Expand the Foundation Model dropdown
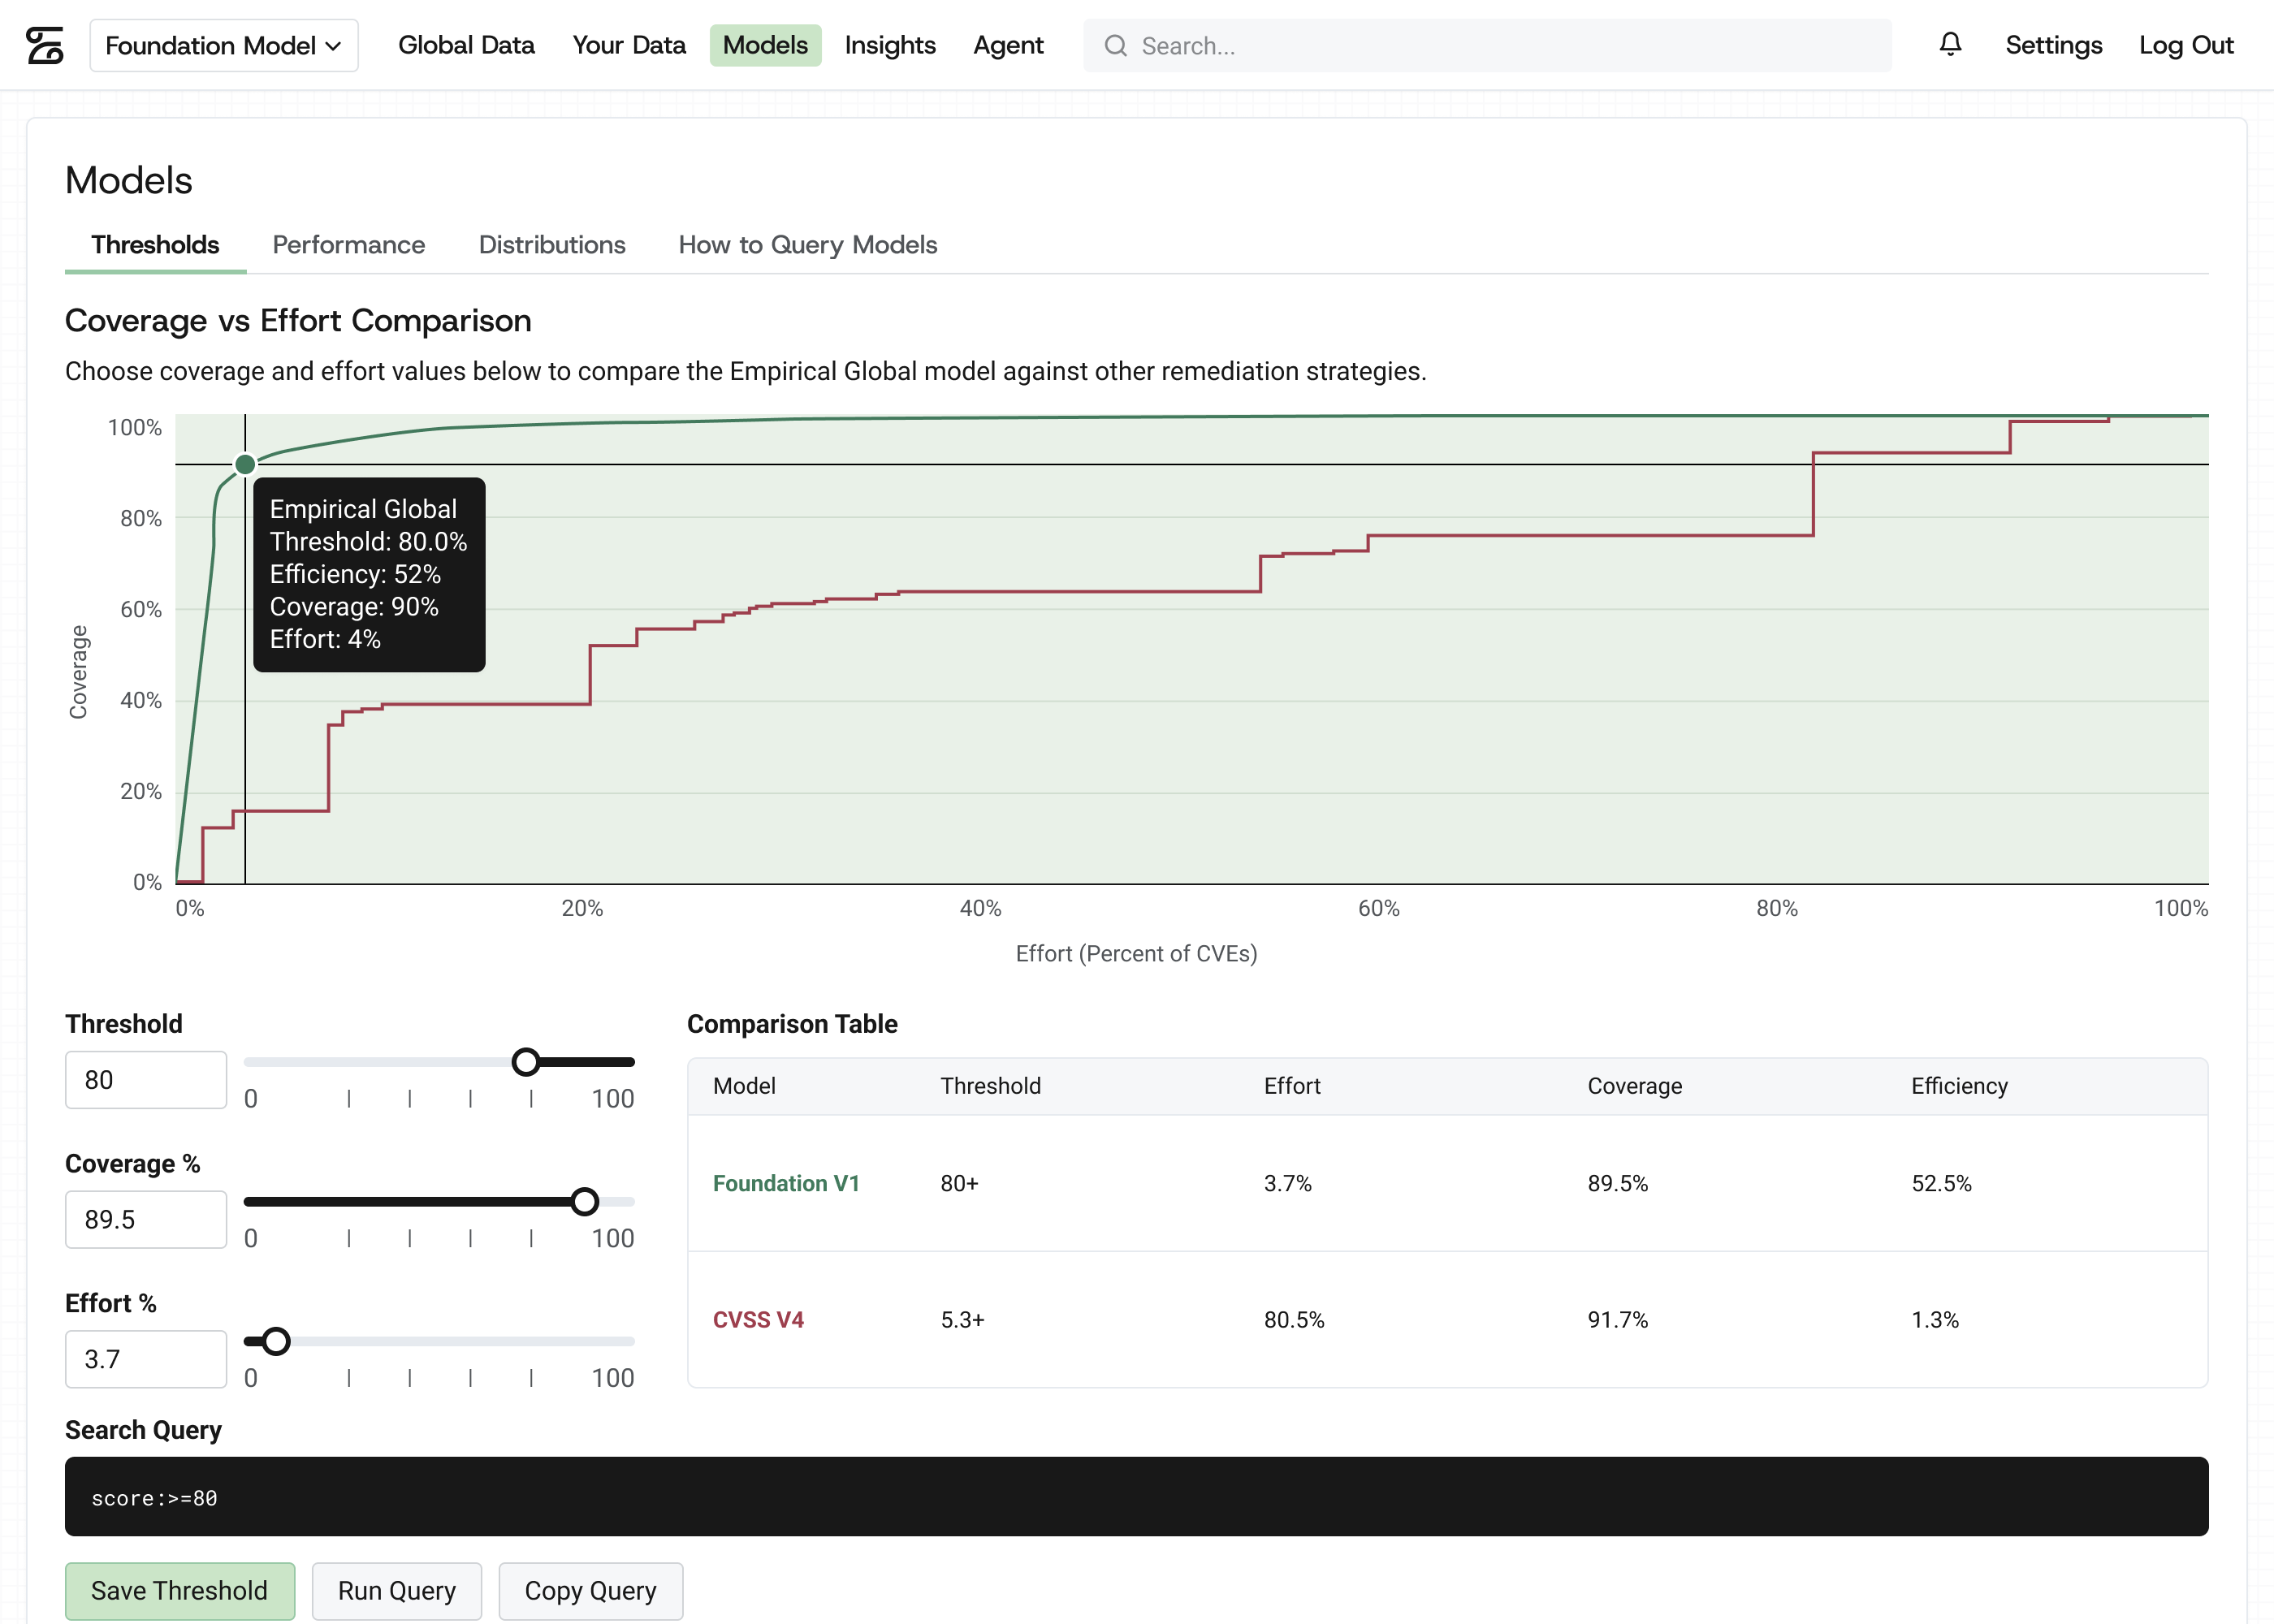The width and height of the screenshot is (2274, 1624). tap(224, 46)
